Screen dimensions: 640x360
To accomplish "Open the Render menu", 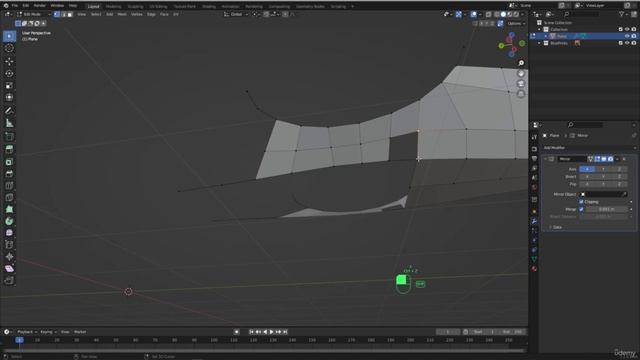I will pyautogui.click(x=40, y=6).
